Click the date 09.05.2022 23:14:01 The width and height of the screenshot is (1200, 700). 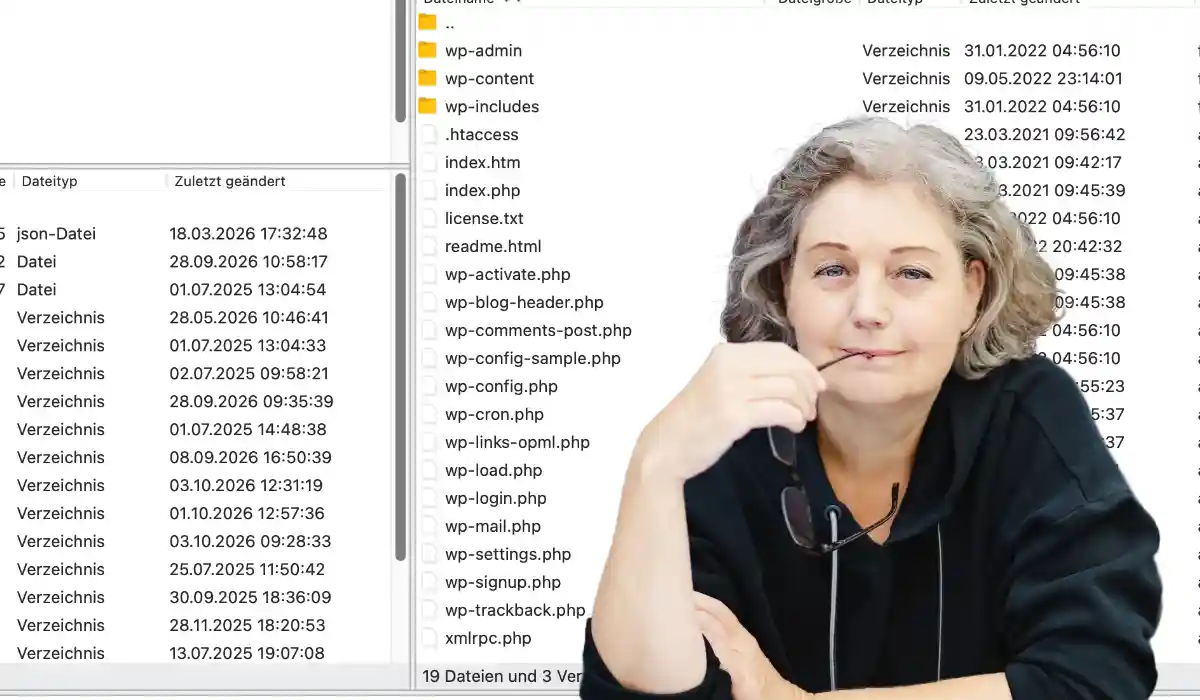tap(1043, 78)
